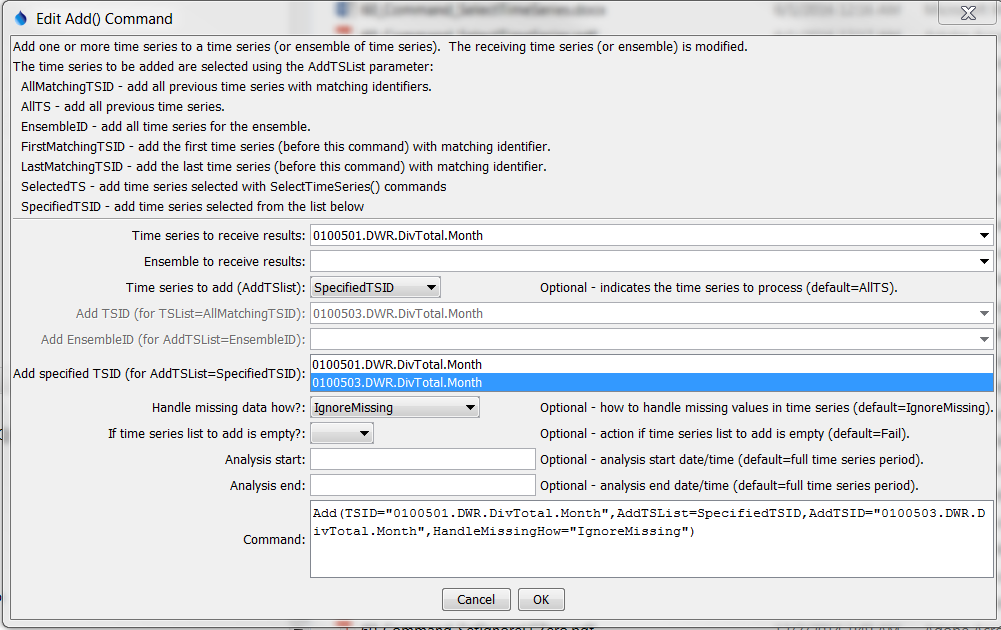Click the 'Ensemble to receive results:' label
This screenshot has height=630, width=1001.
tap(225, 262)
